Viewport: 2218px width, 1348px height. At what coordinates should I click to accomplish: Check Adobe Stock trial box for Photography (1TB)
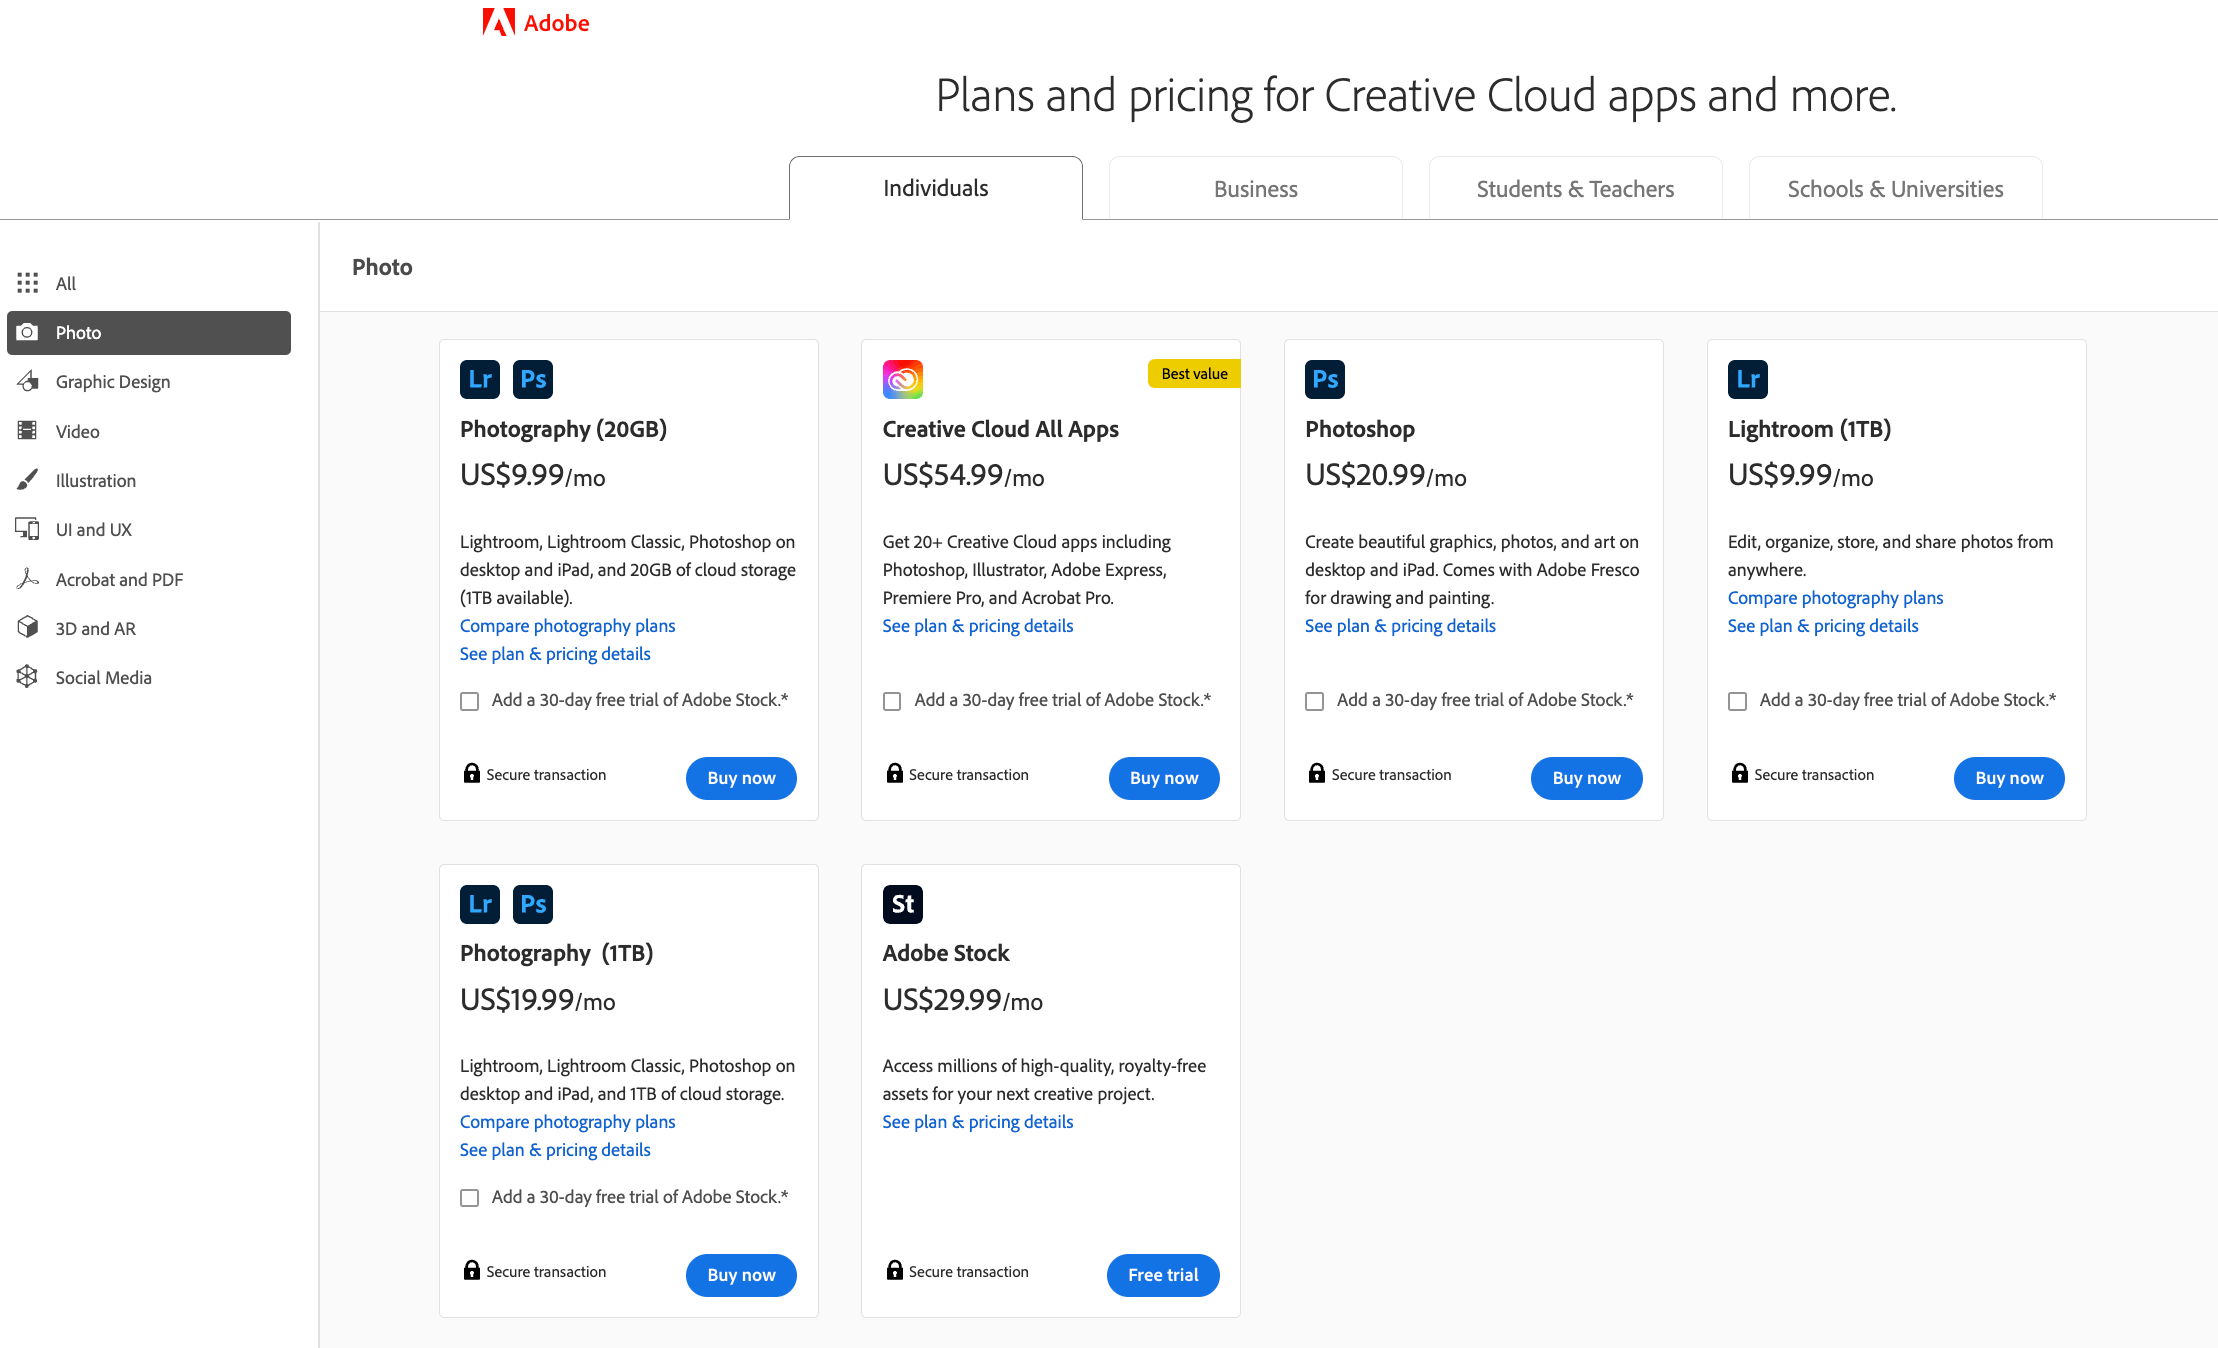point(470,1198)
